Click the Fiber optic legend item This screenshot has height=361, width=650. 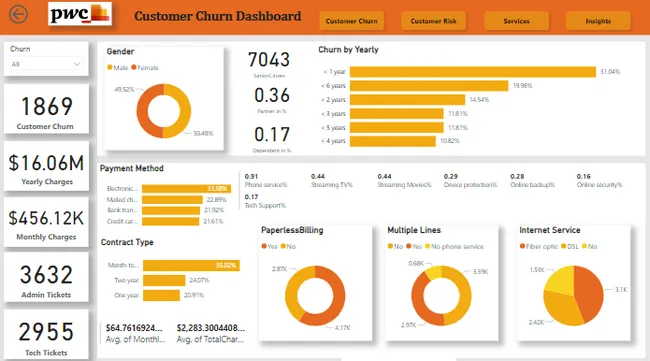pyautogui.click(x=538, y=246)
